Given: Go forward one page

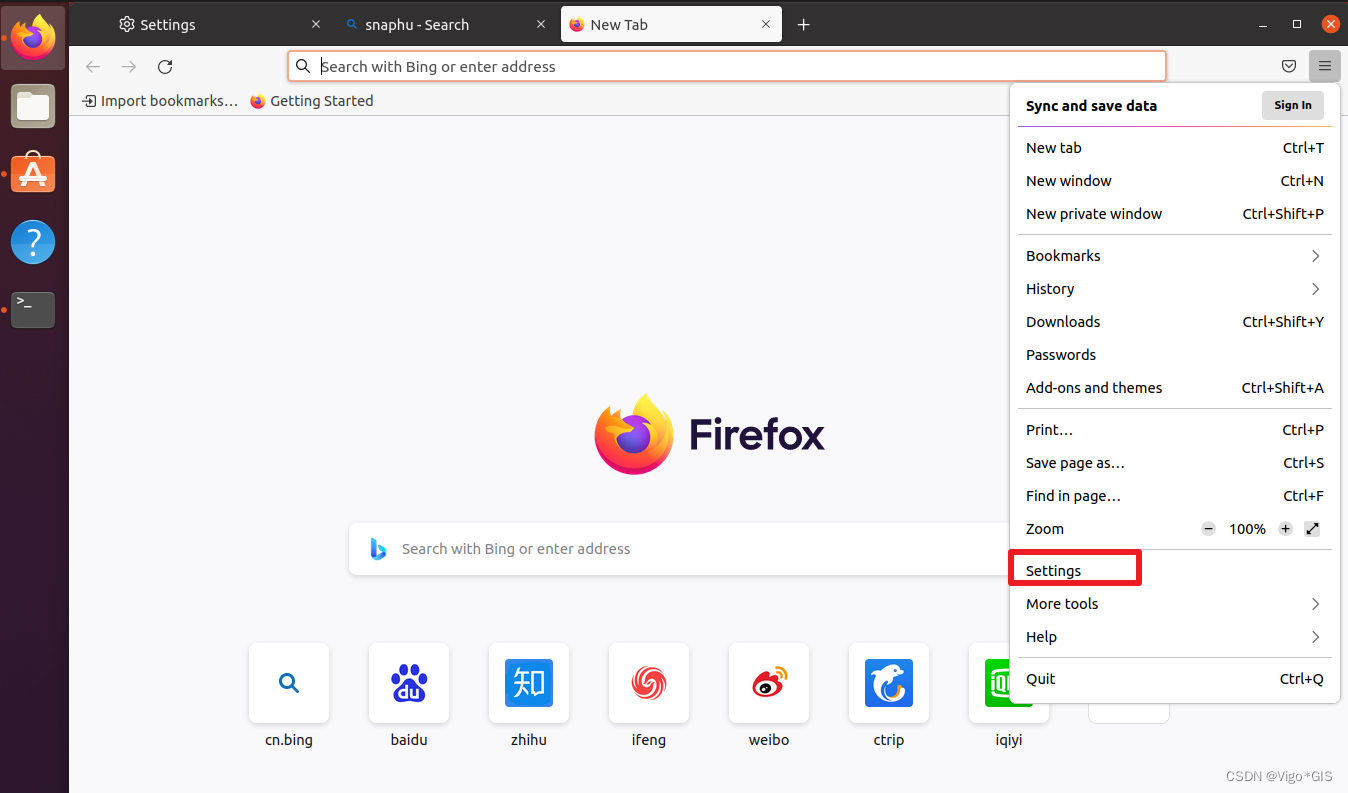Looking at the screenshot, I should 129,66.
